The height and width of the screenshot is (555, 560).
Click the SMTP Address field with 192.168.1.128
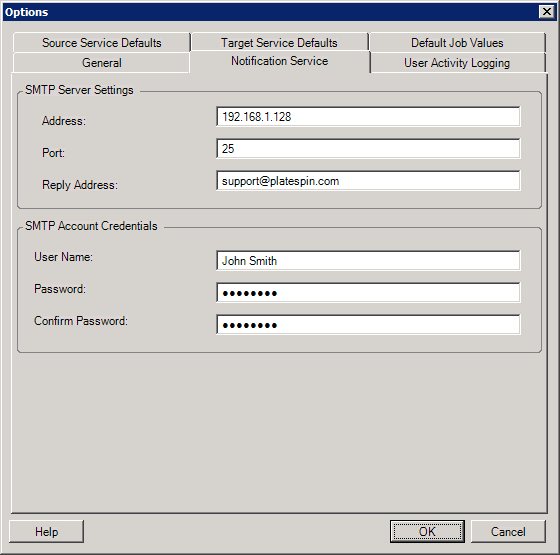click(x=368, y=117)
